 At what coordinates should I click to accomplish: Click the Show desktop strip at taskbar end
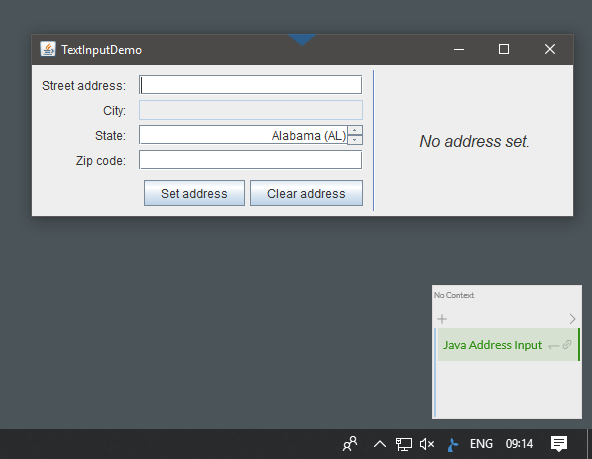[x=589, y=444]
